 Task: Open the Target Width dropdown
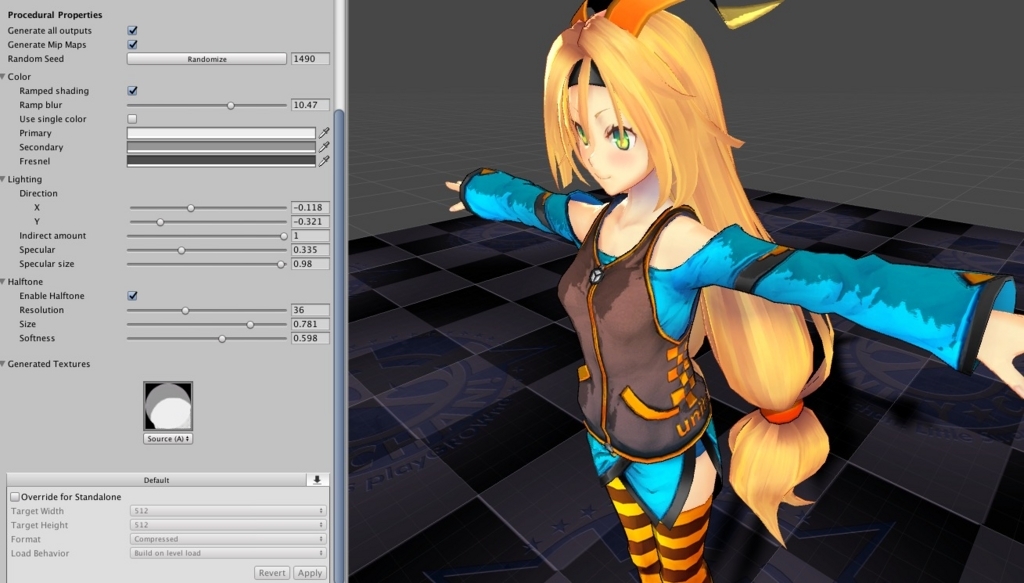[x=228, y=511]
